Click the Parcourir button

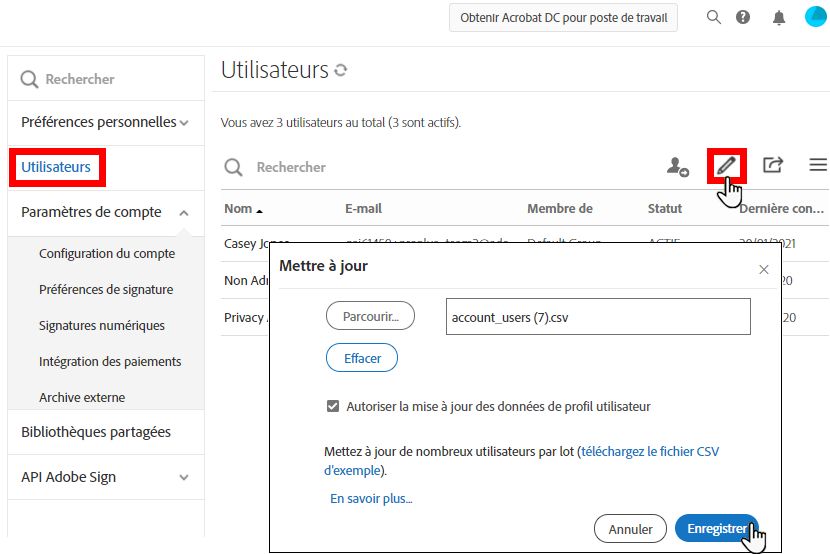(370, 317)
